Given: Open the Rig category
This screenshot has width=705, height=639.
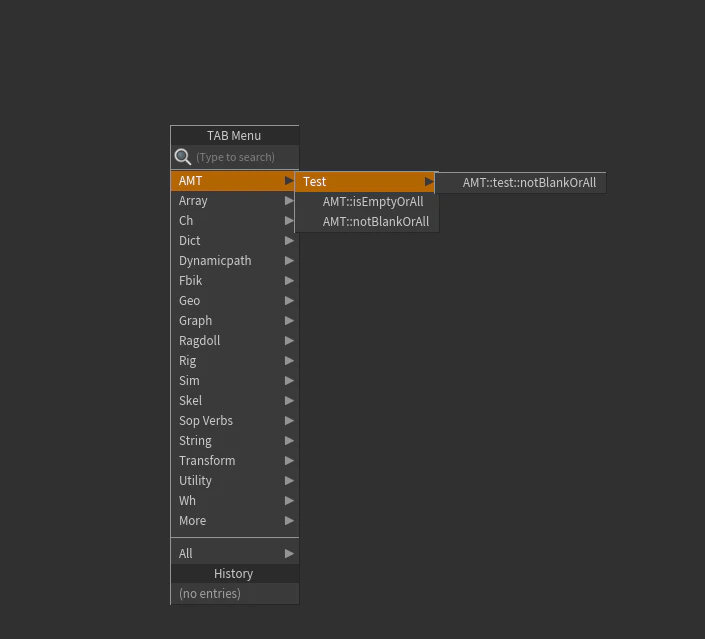Looking at the screenshot, I should click(235, 361).
